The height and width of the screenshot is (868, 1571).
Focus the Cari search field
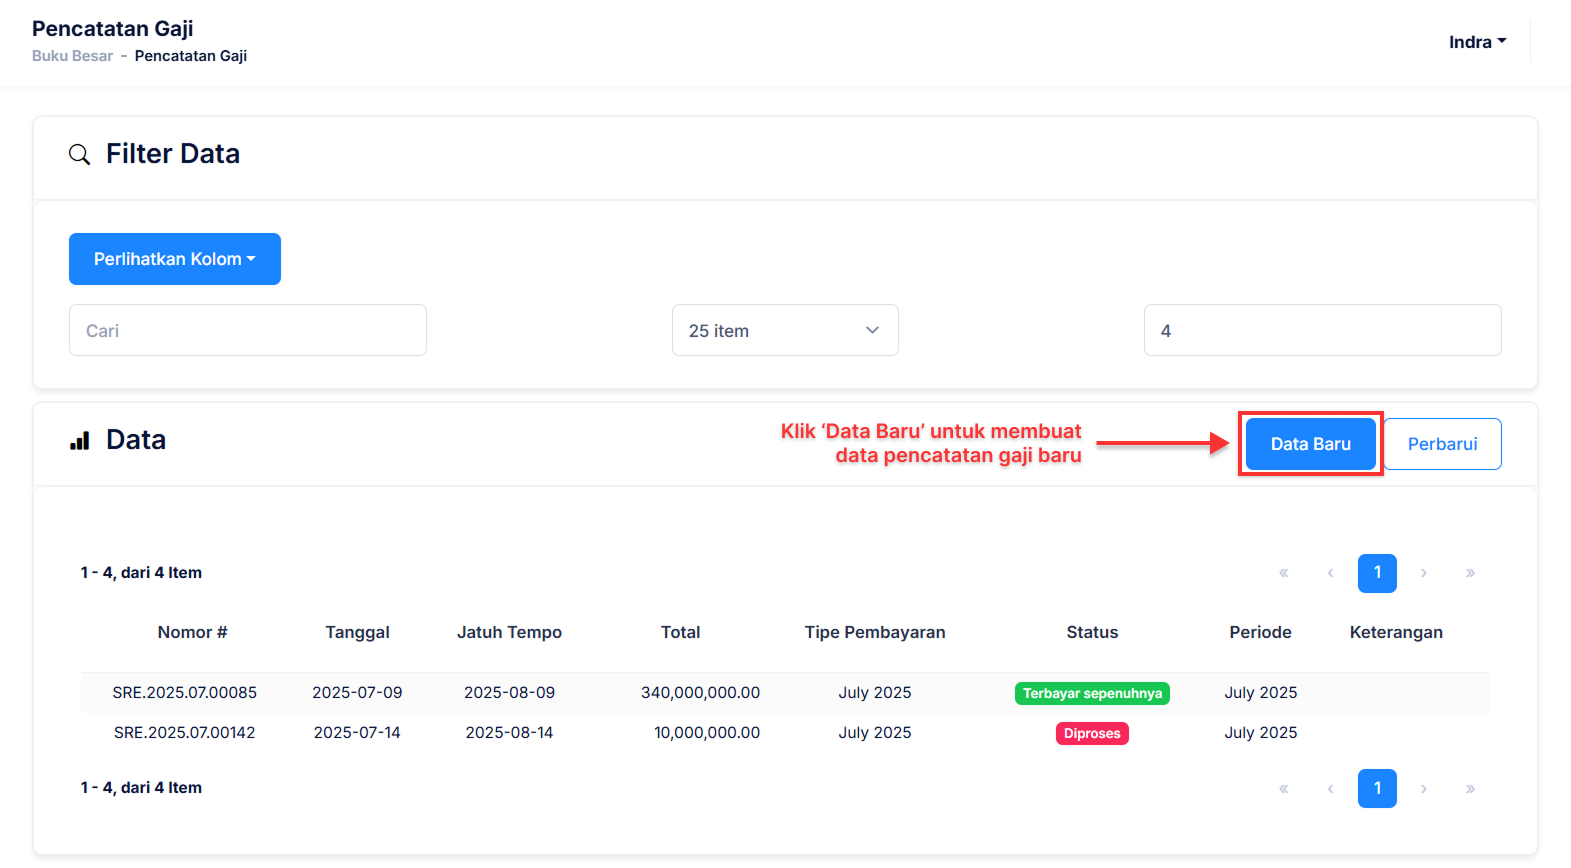pos(248,331)
